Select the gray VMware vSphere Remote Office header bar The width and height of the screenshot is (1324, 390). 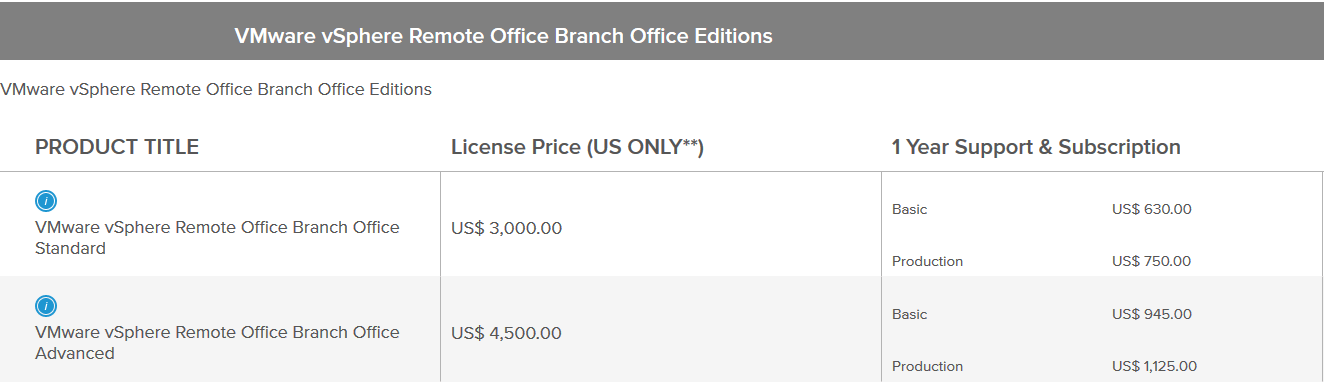pos(662,31)
